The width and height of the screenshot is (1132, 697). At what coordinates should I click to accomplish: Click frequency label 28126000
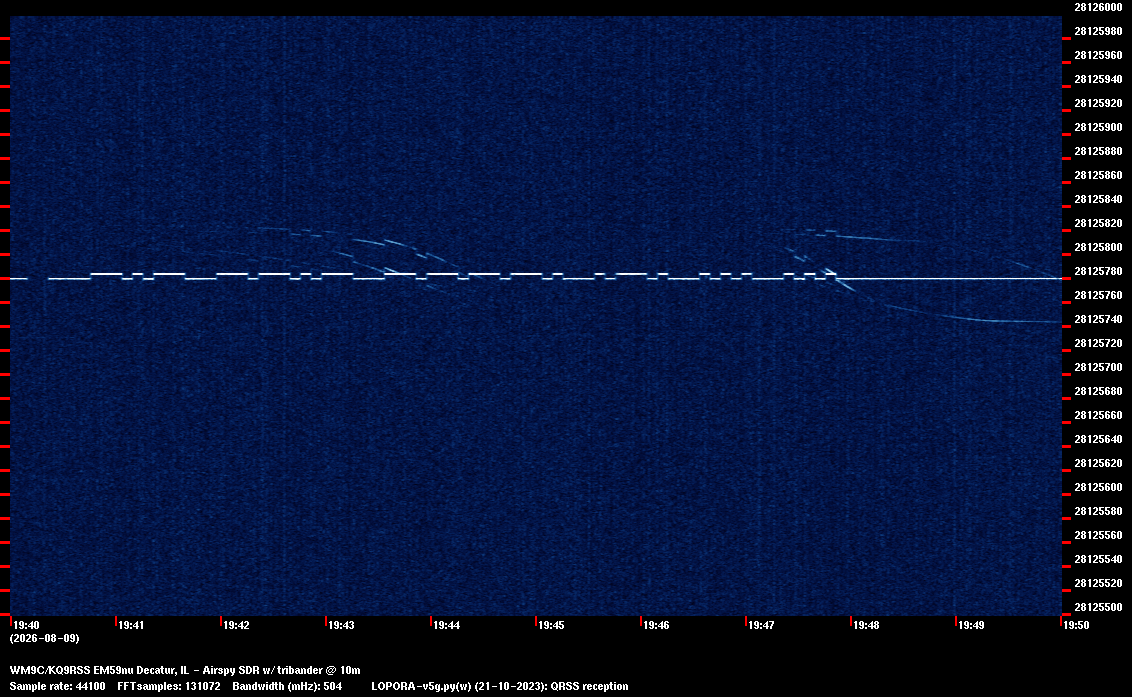[1098, 7]
